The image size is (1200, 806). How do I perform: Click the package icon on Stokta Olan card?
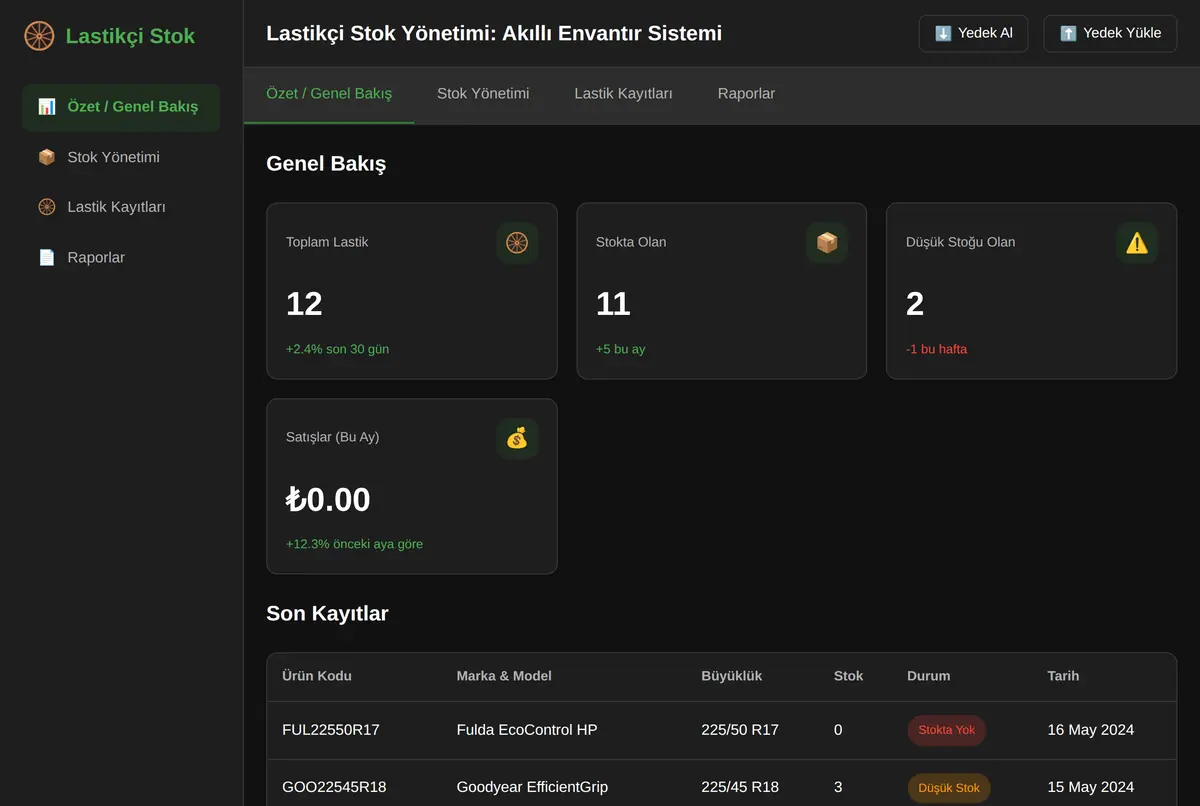[827, 243]
